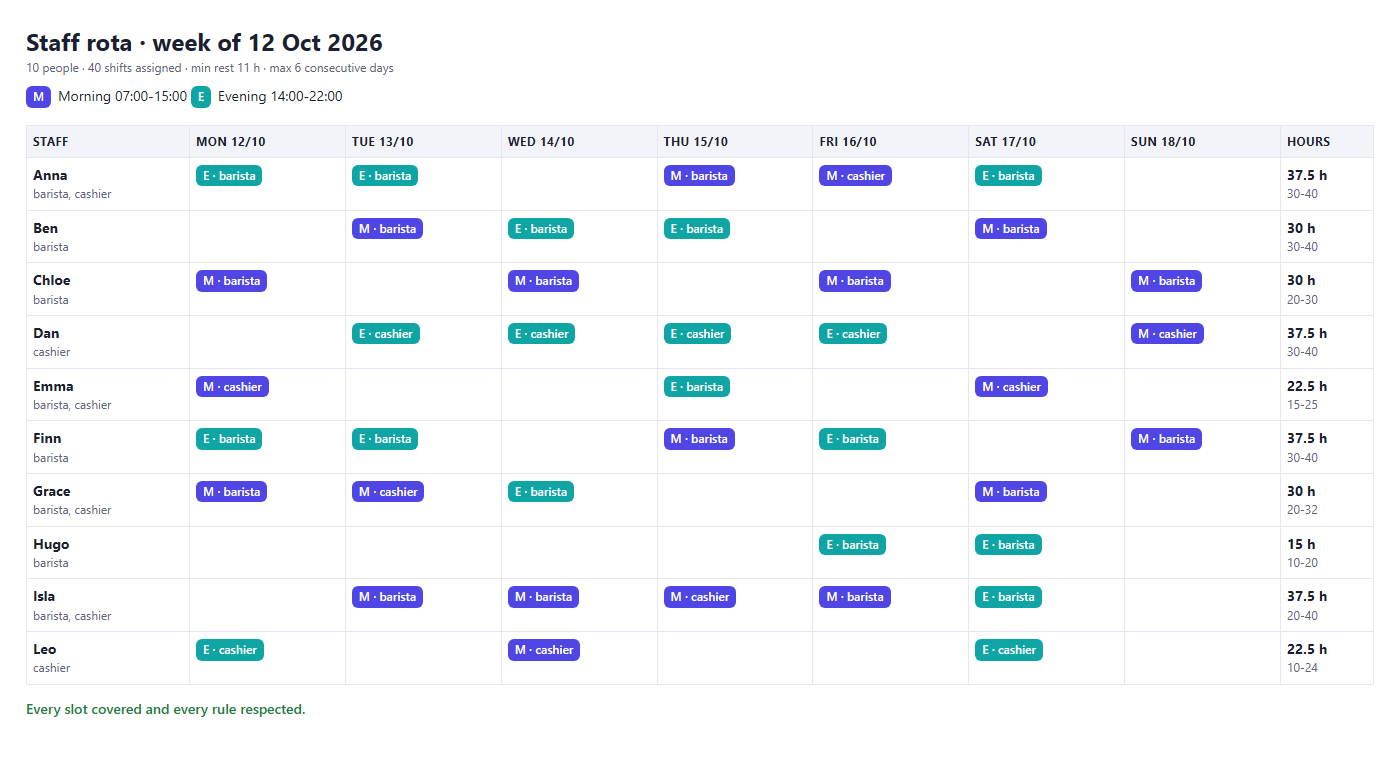Click Emma's Thursday evening barista shift
This screenshot has width=1400, height=760.
697,387
